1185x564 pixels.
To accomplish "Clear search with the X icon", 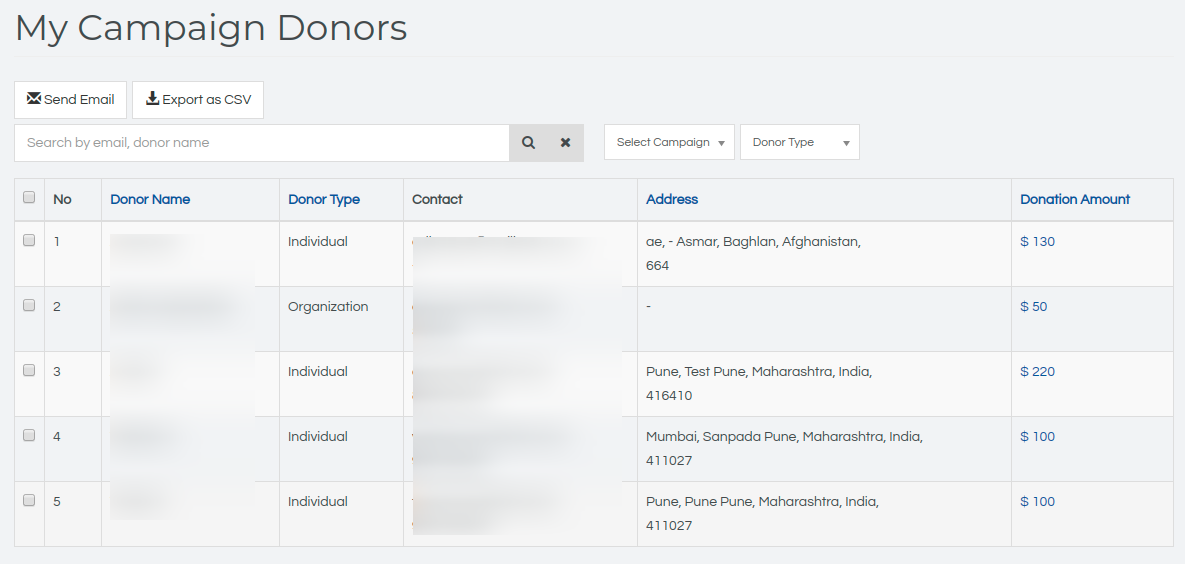I will click(x=565, y=143).
